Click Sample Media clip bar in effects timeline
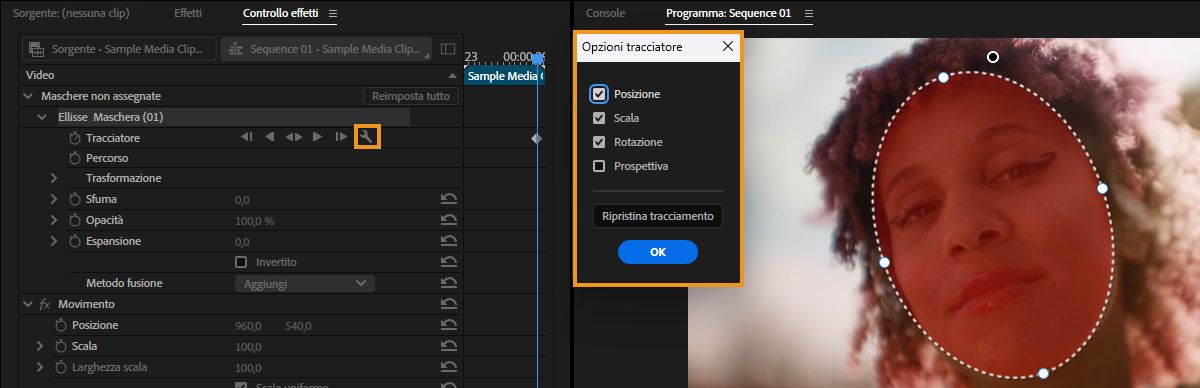Screen dimensions: 1200x388 505,76
